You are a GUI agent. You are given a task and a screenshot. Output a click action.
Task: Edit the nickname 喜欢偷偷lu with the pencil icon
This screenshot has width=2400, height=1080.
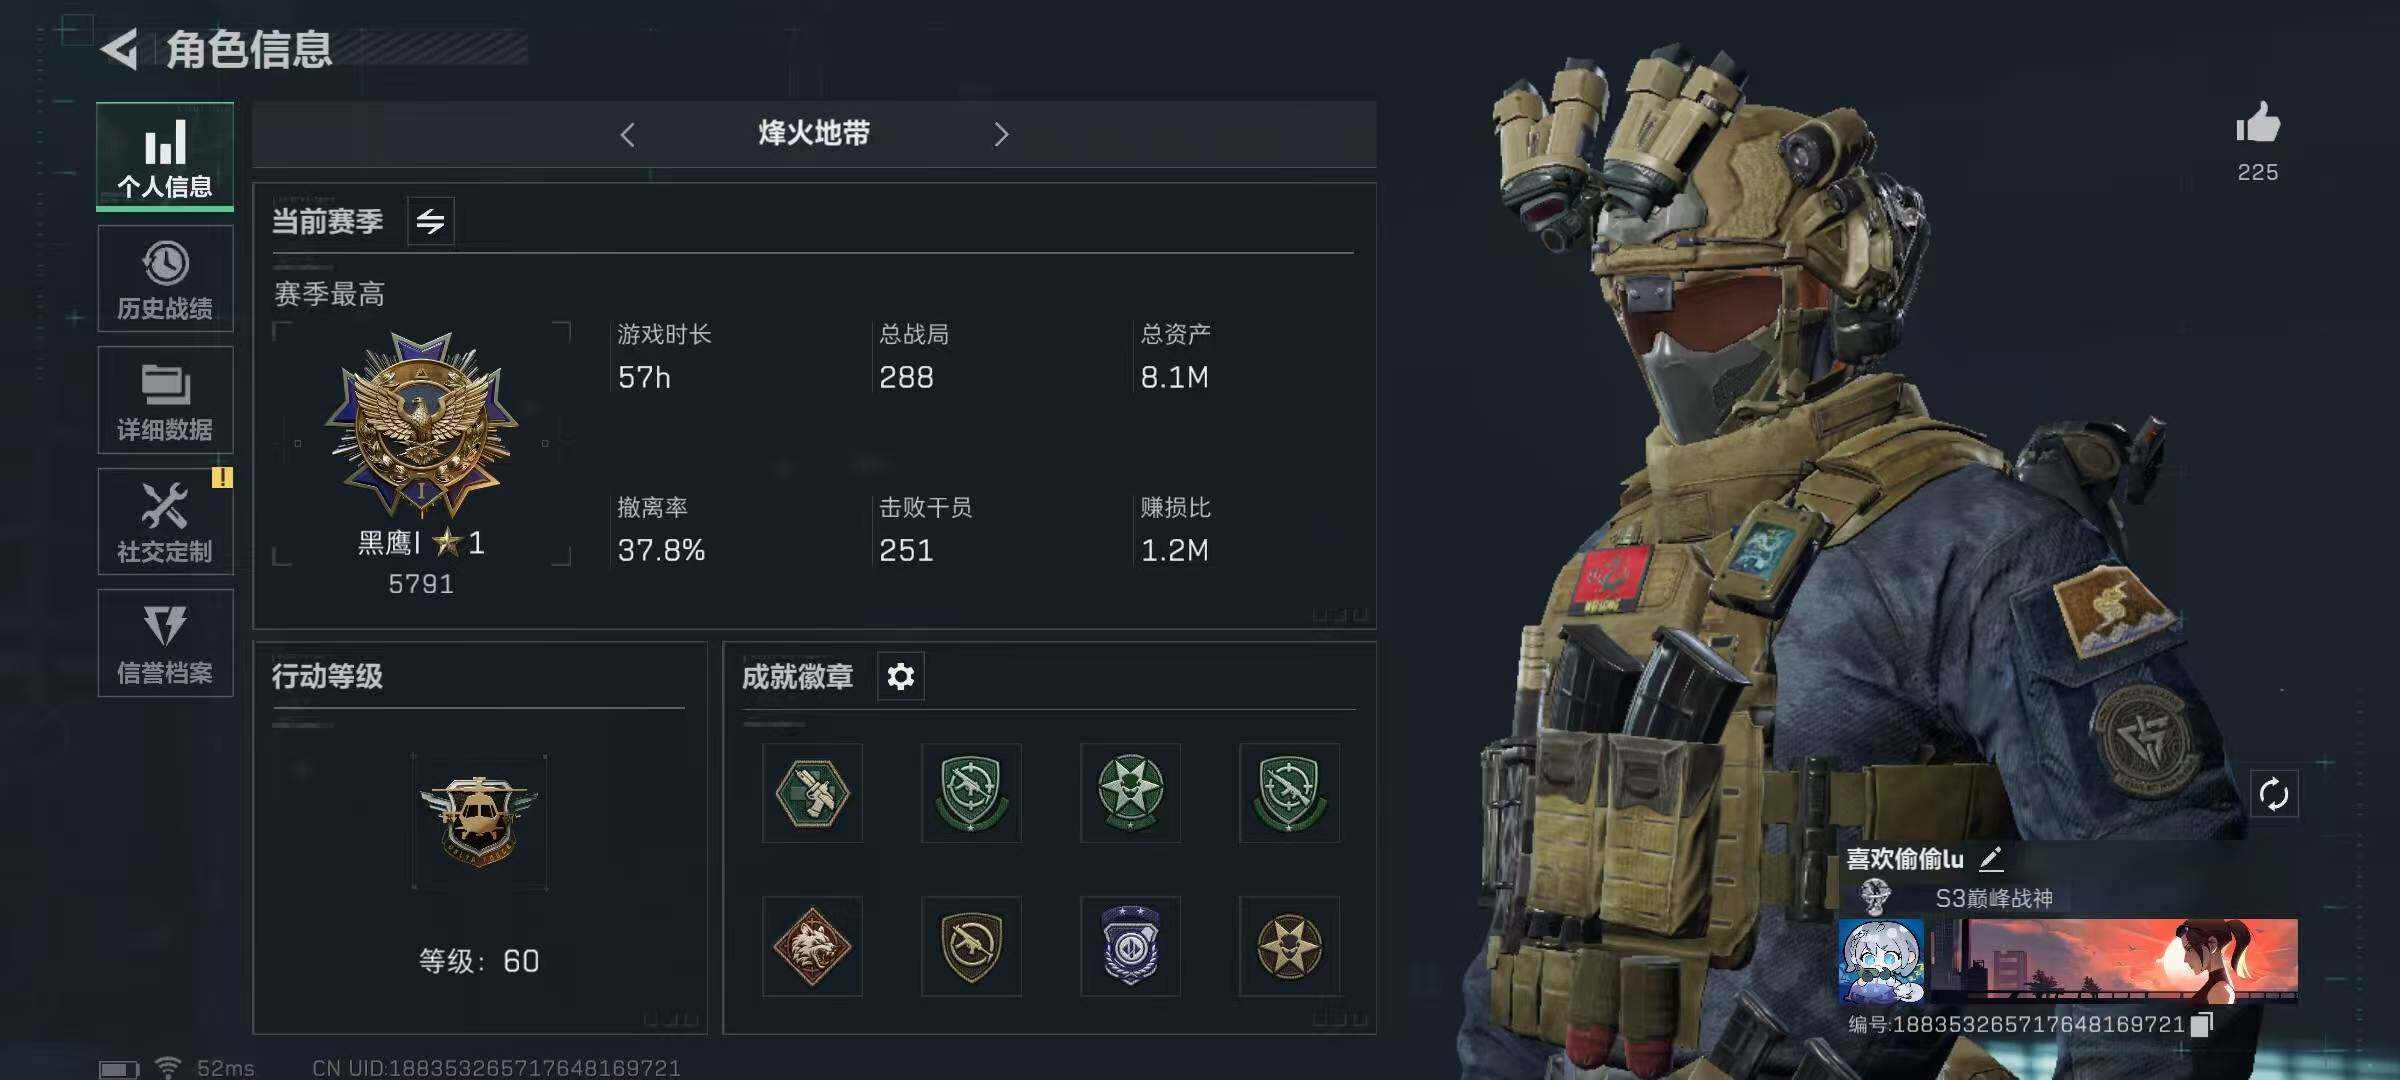(1991, 859)
